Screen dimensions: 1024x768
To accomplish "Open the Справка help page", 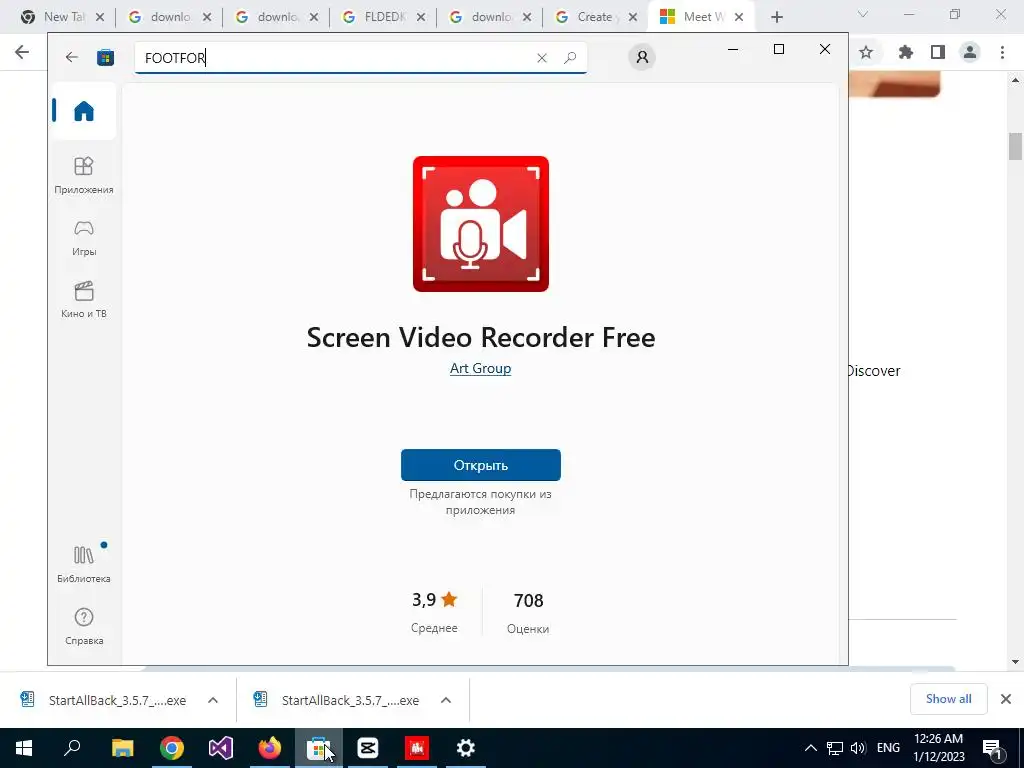I will click(84, 626).
